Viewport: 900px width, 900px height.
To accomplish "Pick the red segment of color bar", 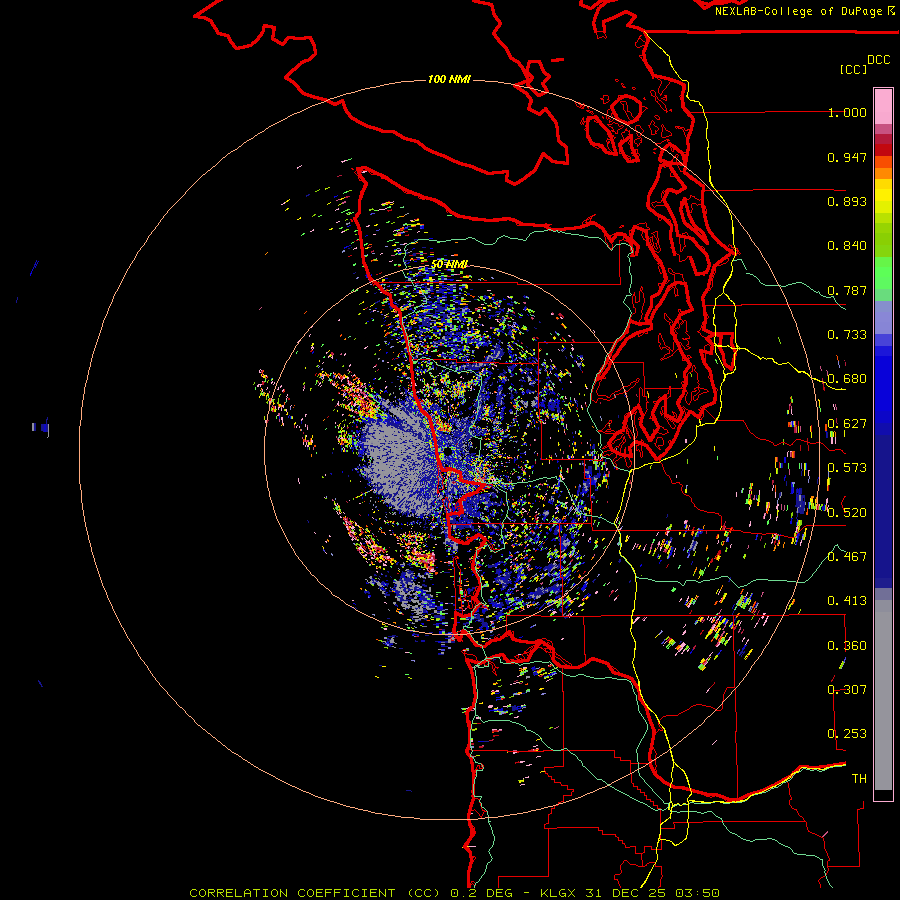I will click(x=883, y=149).
